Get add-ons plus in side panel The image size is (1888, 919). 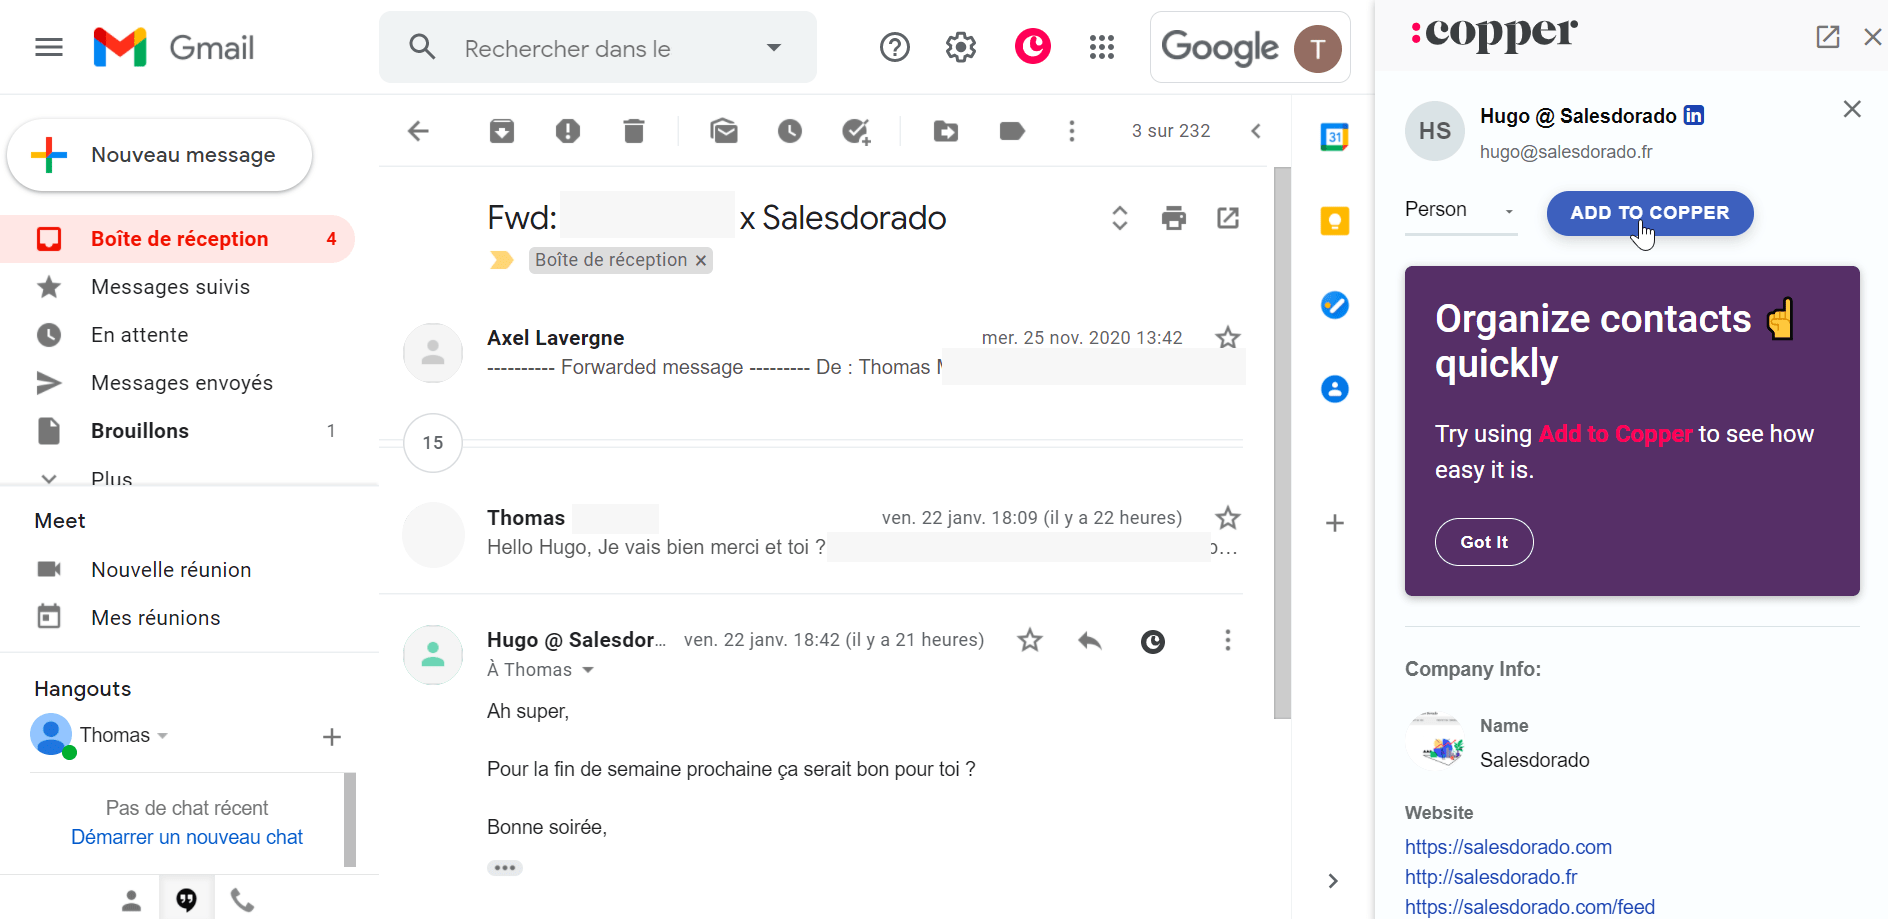coord(1335,523)
